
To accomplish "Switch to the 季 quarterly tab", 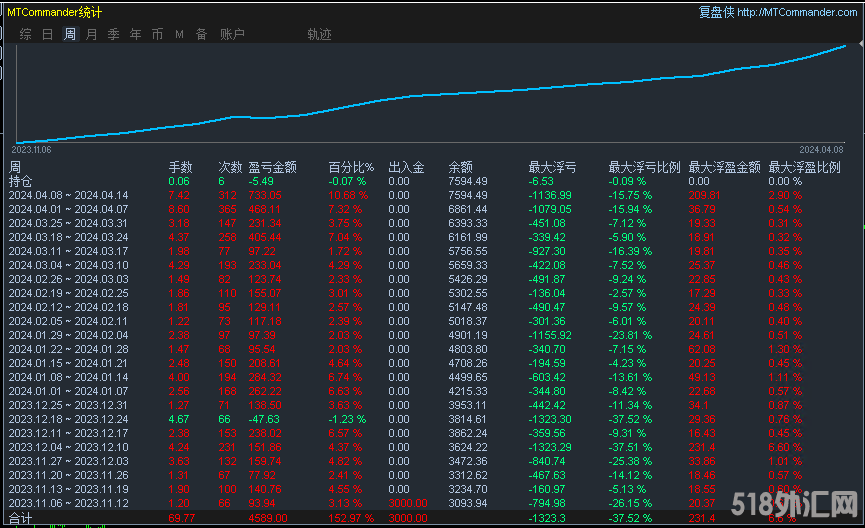I will coord(113,34).
